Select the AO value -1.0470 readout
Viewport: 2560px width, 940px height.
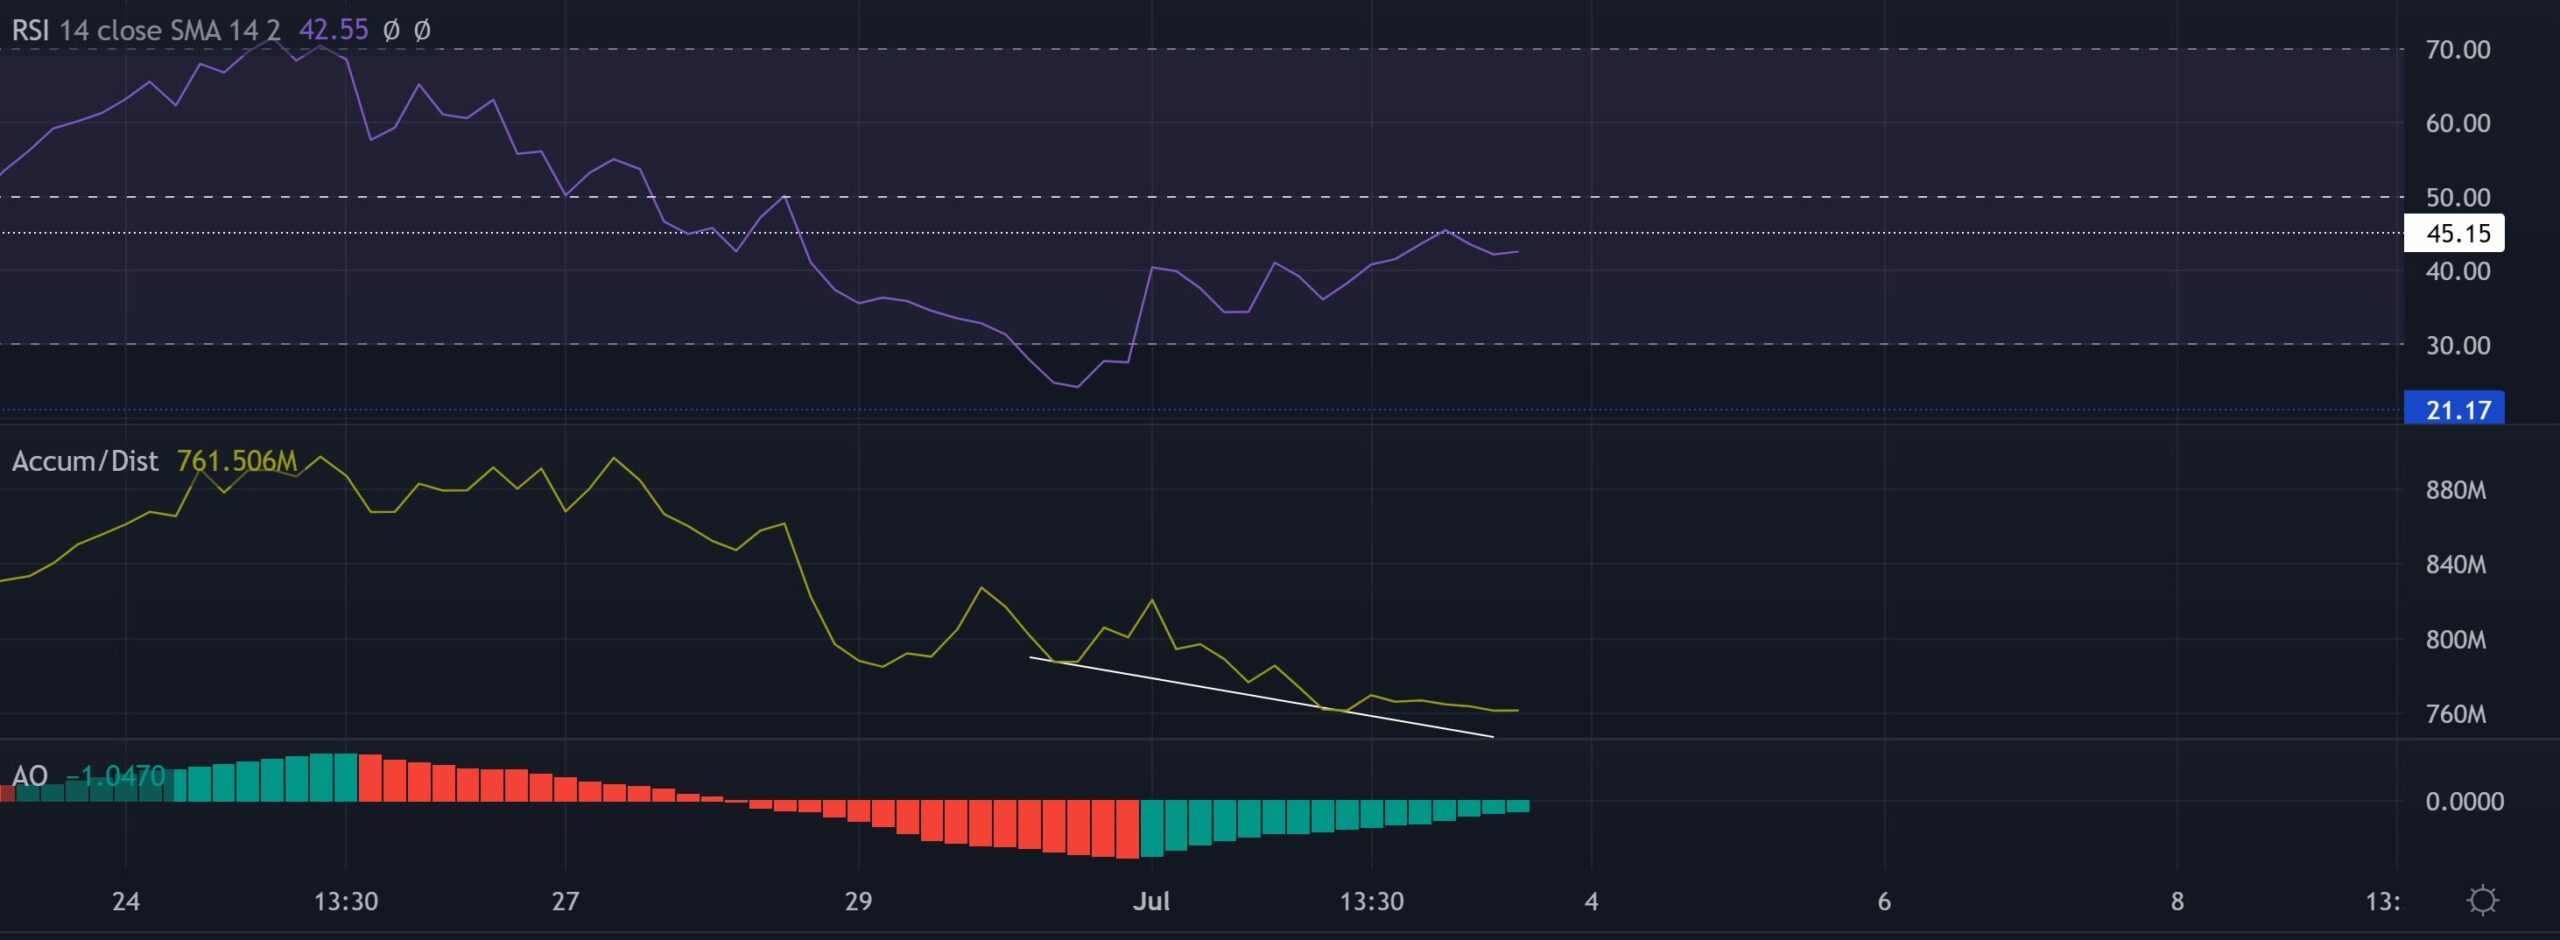point(116,776)
